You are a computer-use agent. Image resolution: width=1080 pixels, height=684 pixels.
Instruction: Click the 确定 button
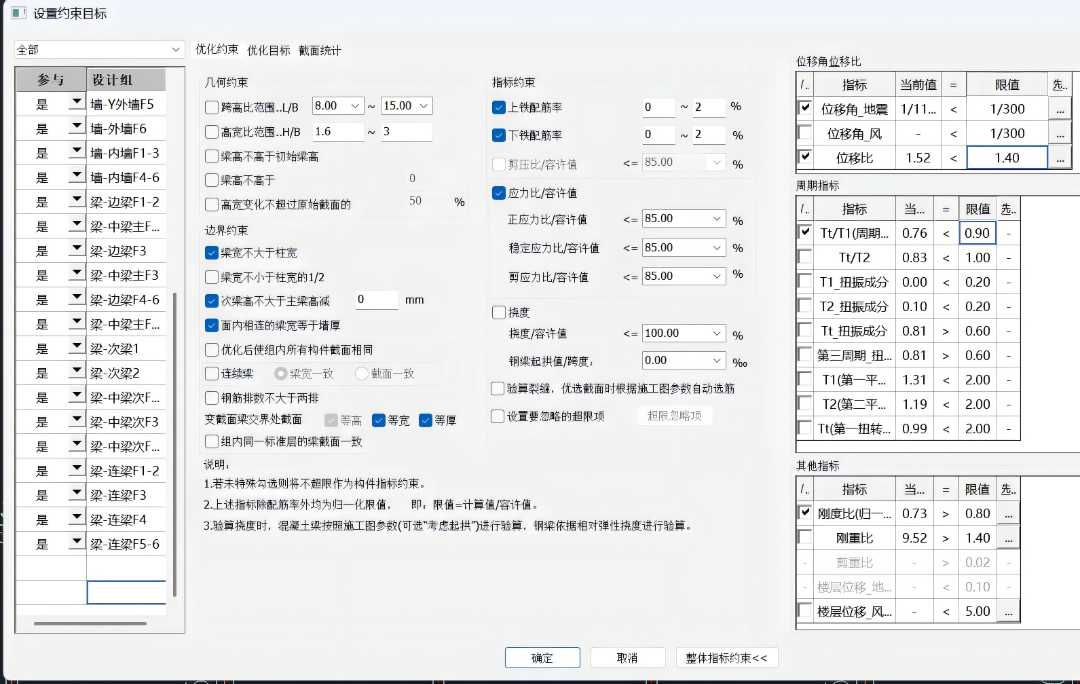click(542, 658)
